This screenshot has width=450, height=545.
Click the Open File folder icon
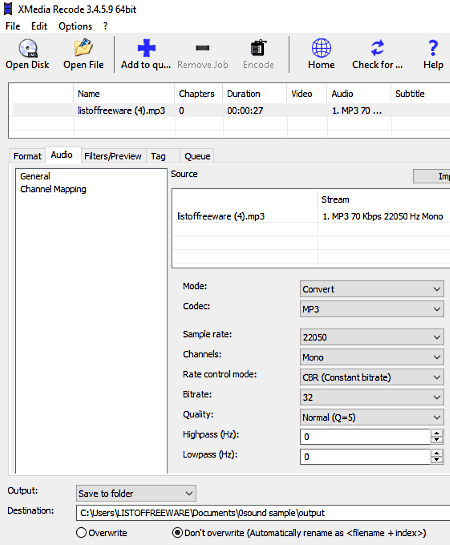pyautogui.click(x=83, y=47)
